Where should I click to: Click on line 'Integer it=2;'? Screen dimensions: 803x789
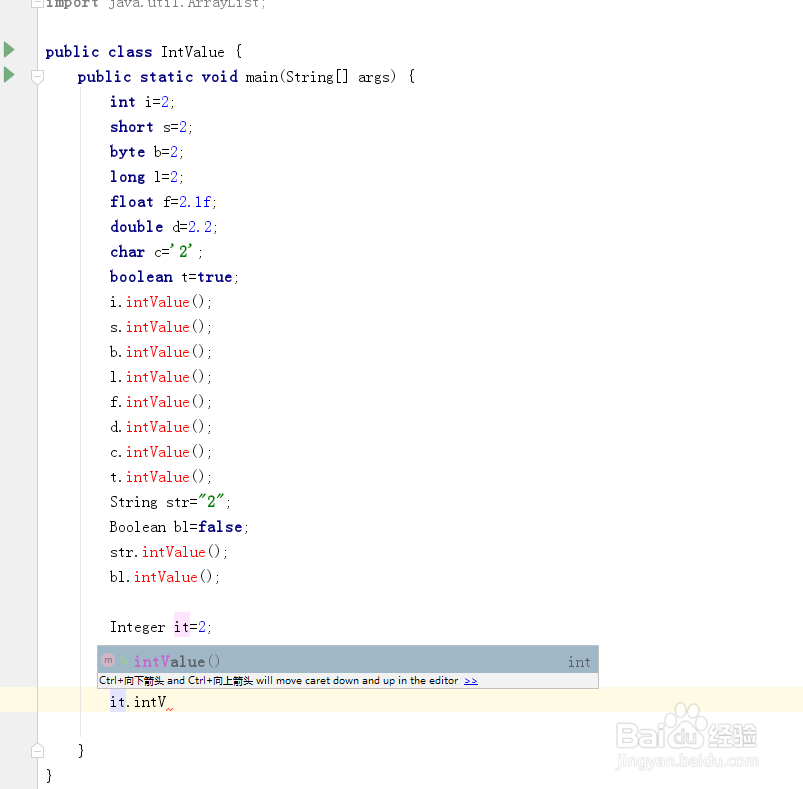[160, 627]
